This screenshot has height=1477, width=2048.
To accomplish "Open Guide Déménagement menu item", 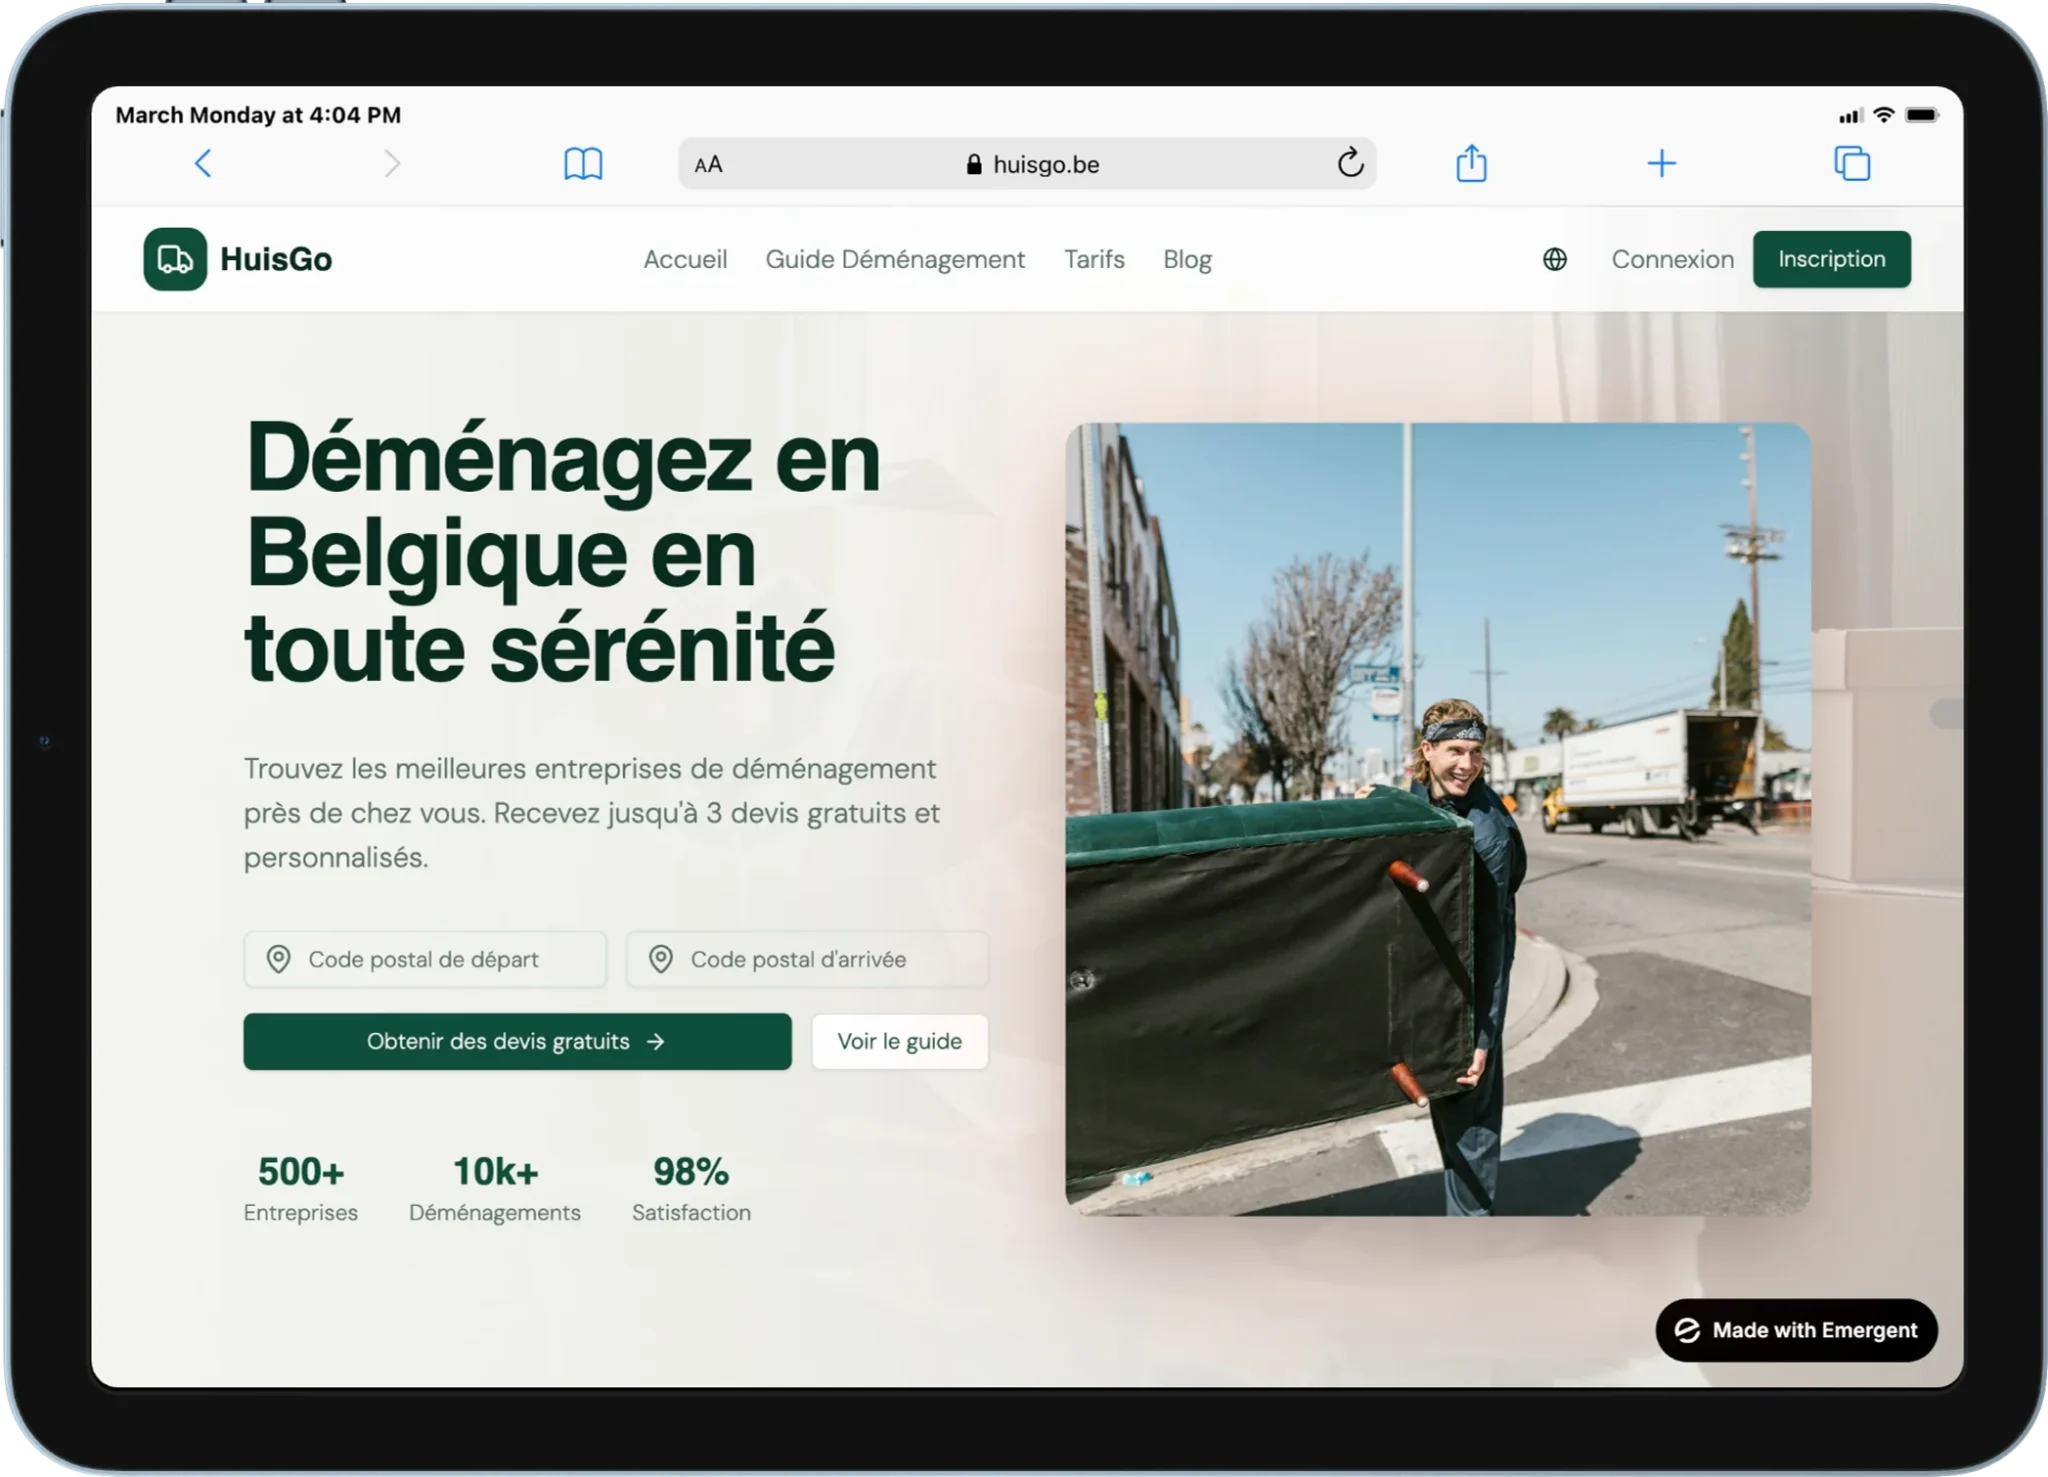I will (x=895, y=259).
